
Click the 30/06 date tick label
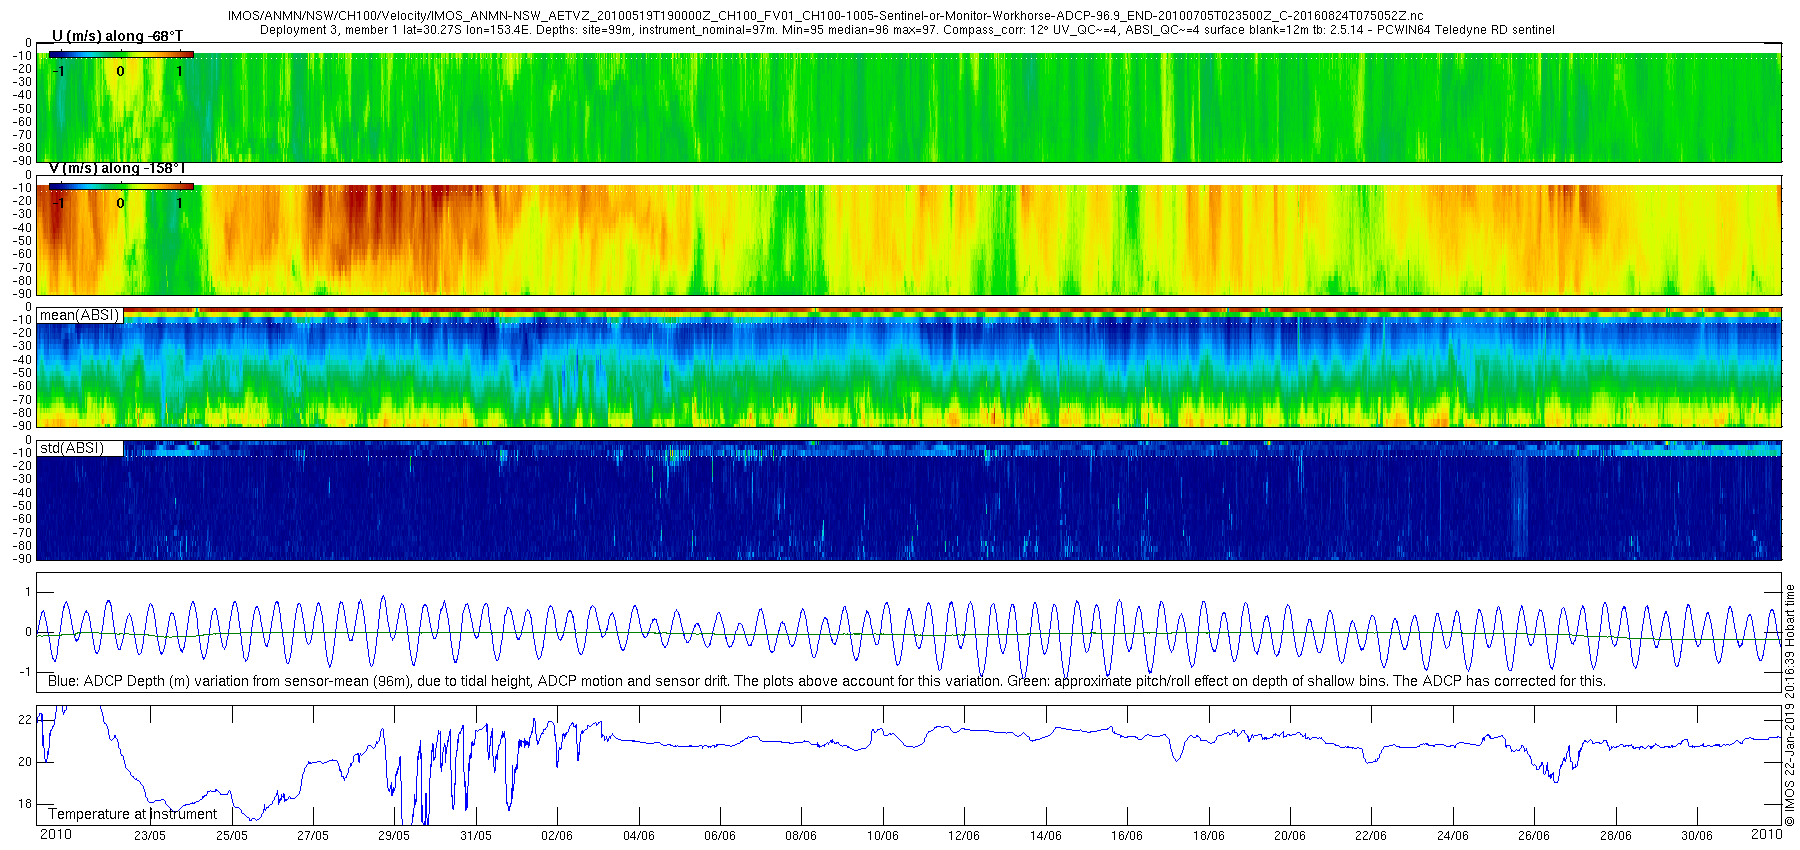[1697, 836]
